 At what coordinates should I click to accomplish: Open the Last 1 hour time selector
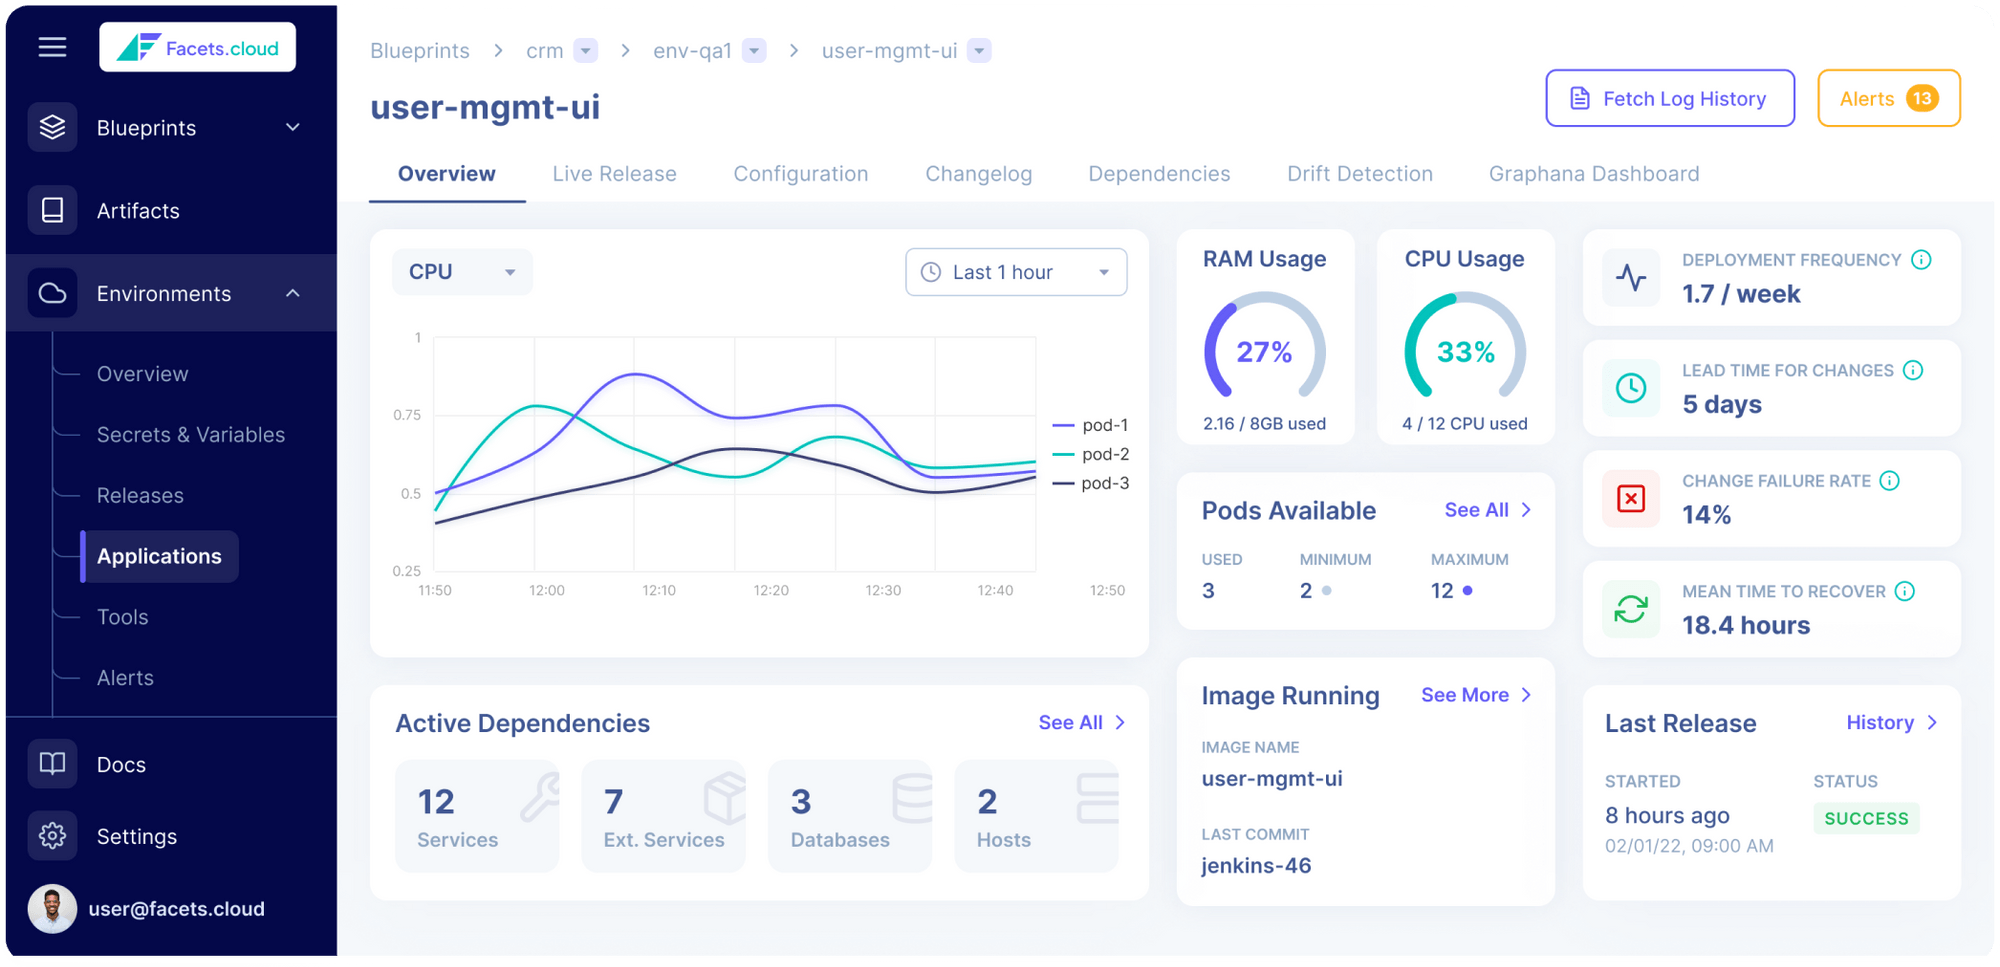tap(1016, 271)
